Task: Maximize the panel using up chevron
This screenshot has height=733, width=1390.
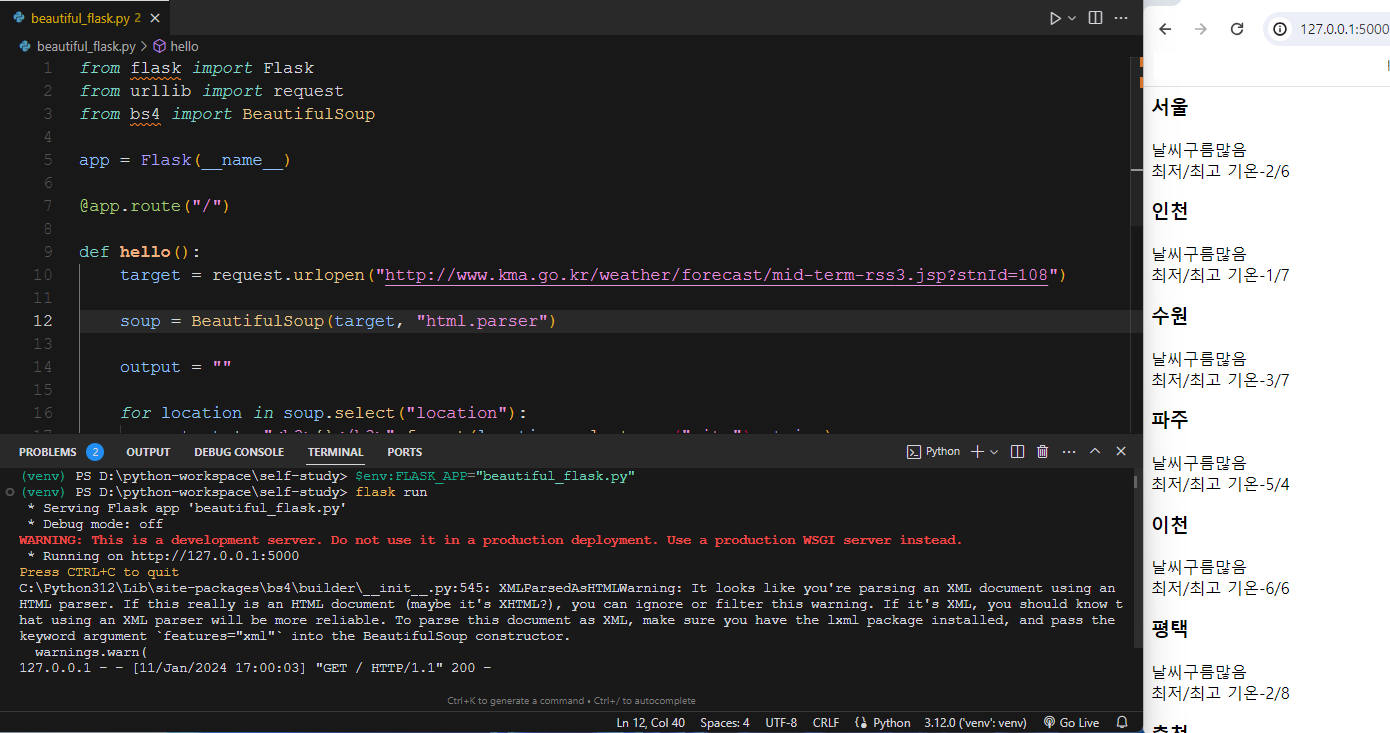Action: (x=1095, y=452)
